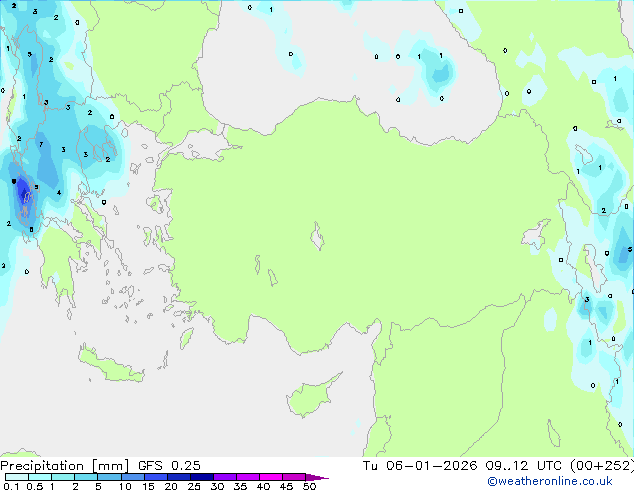Select the 30–35 mm purple legend box

(x=225, y=477)
